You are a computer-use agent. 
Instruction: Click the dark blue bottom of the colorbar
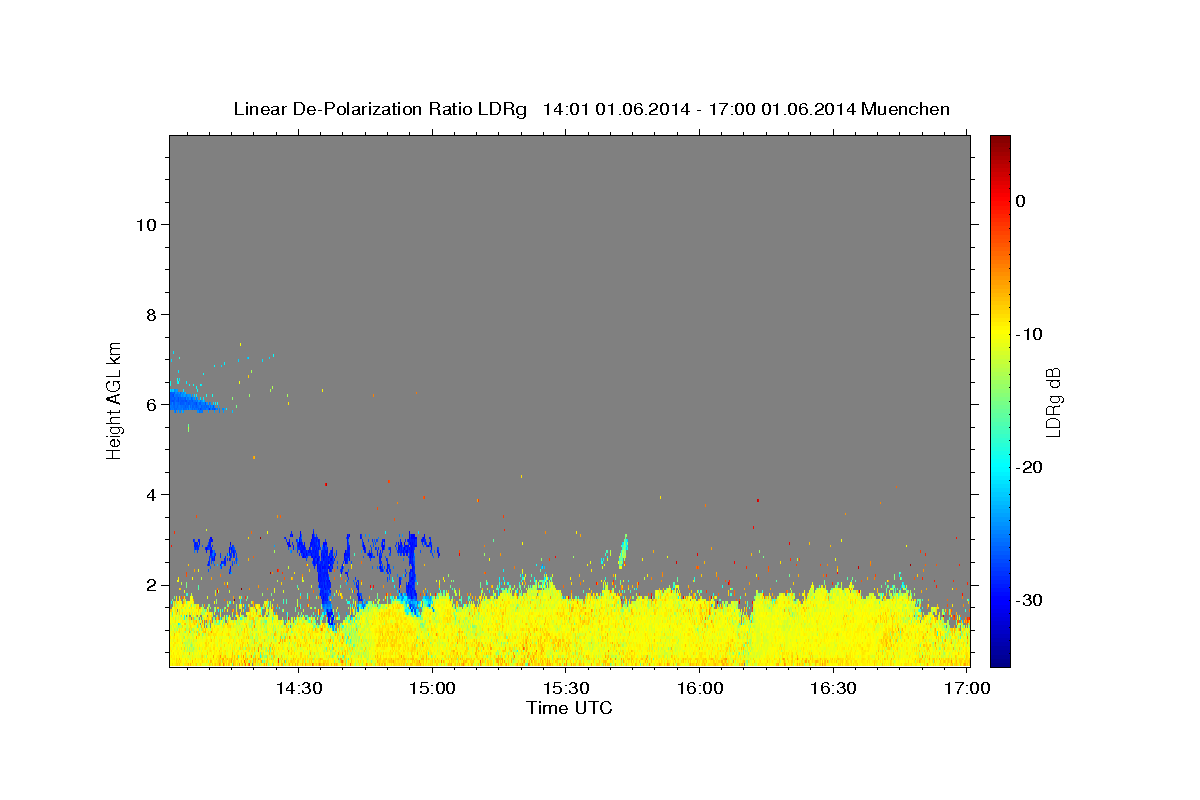(1000, 657)
